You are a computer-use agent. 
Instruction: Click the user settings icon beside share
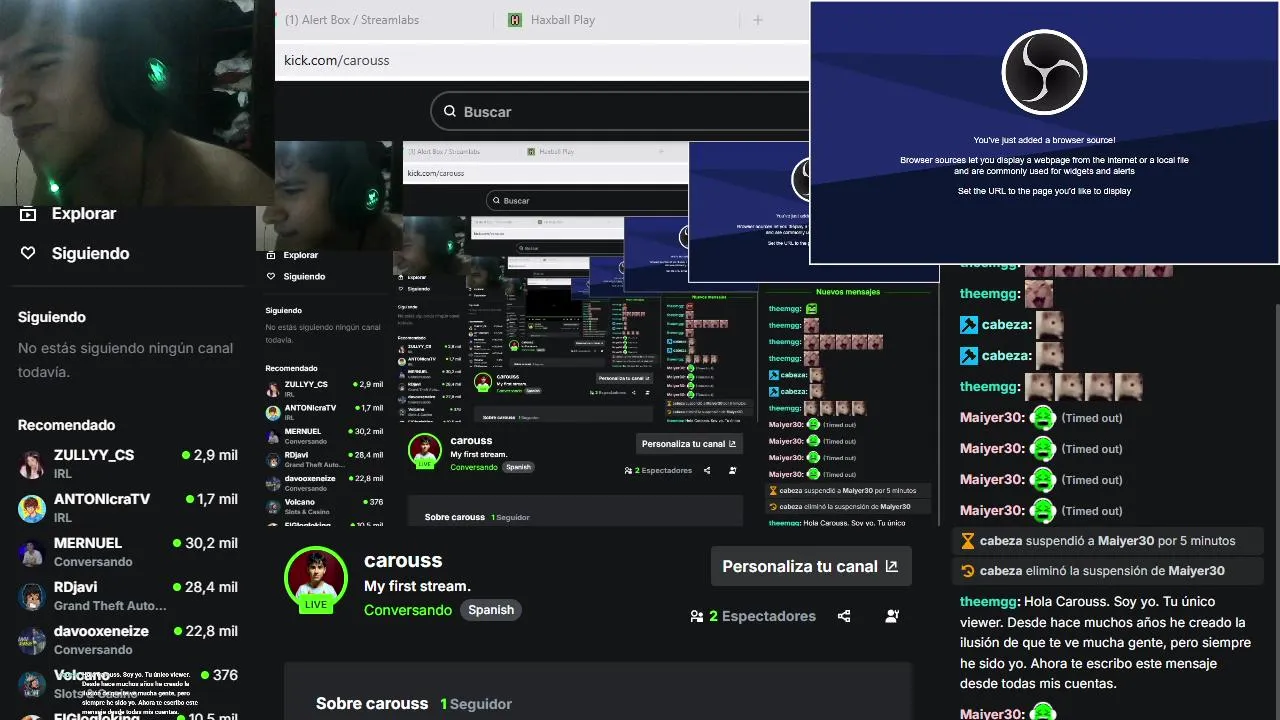coord(892,616)
